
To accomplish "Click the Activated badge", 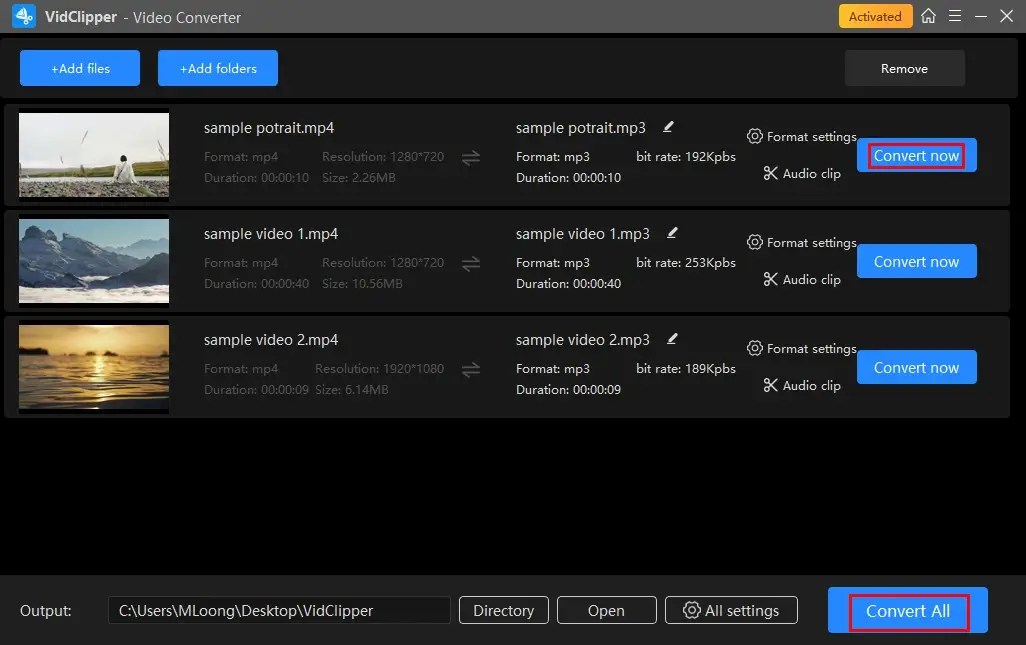I will click(875, 16).
